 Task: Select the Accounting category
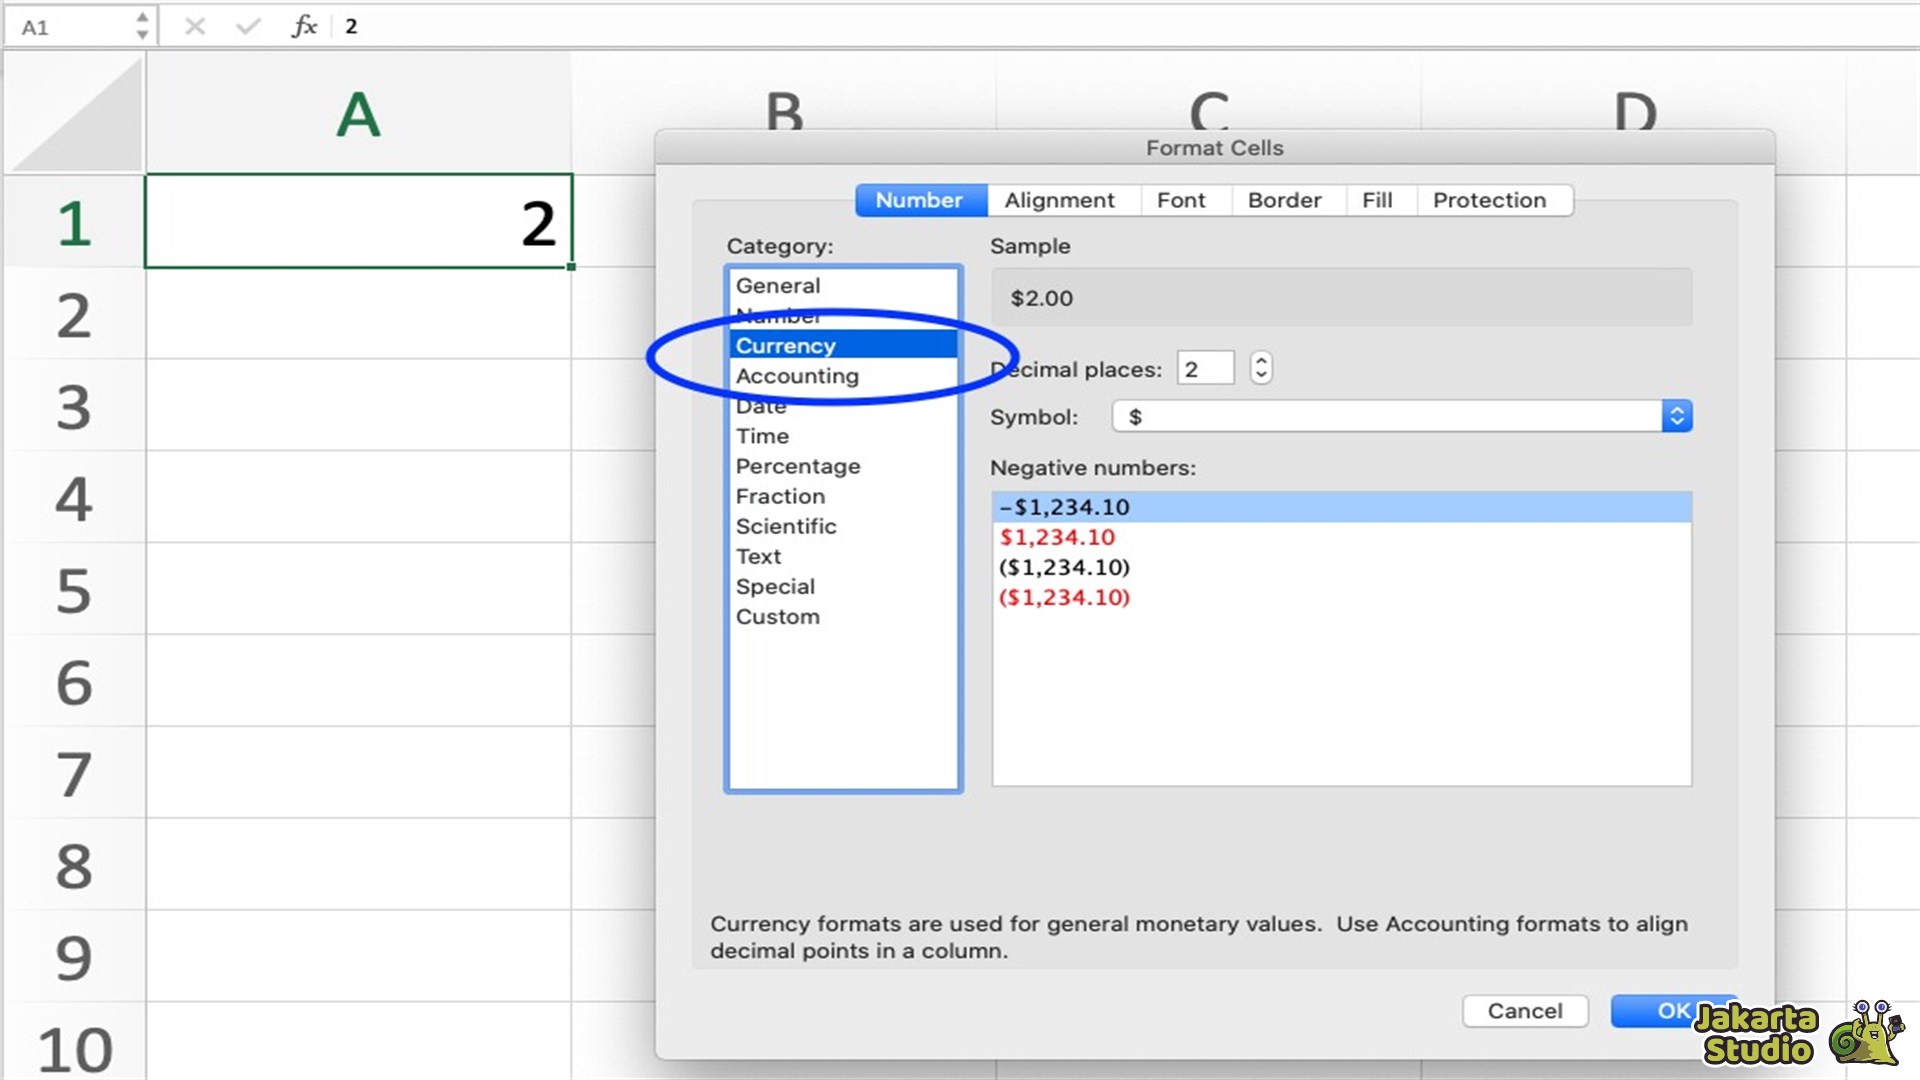click(x=797, y=377)
